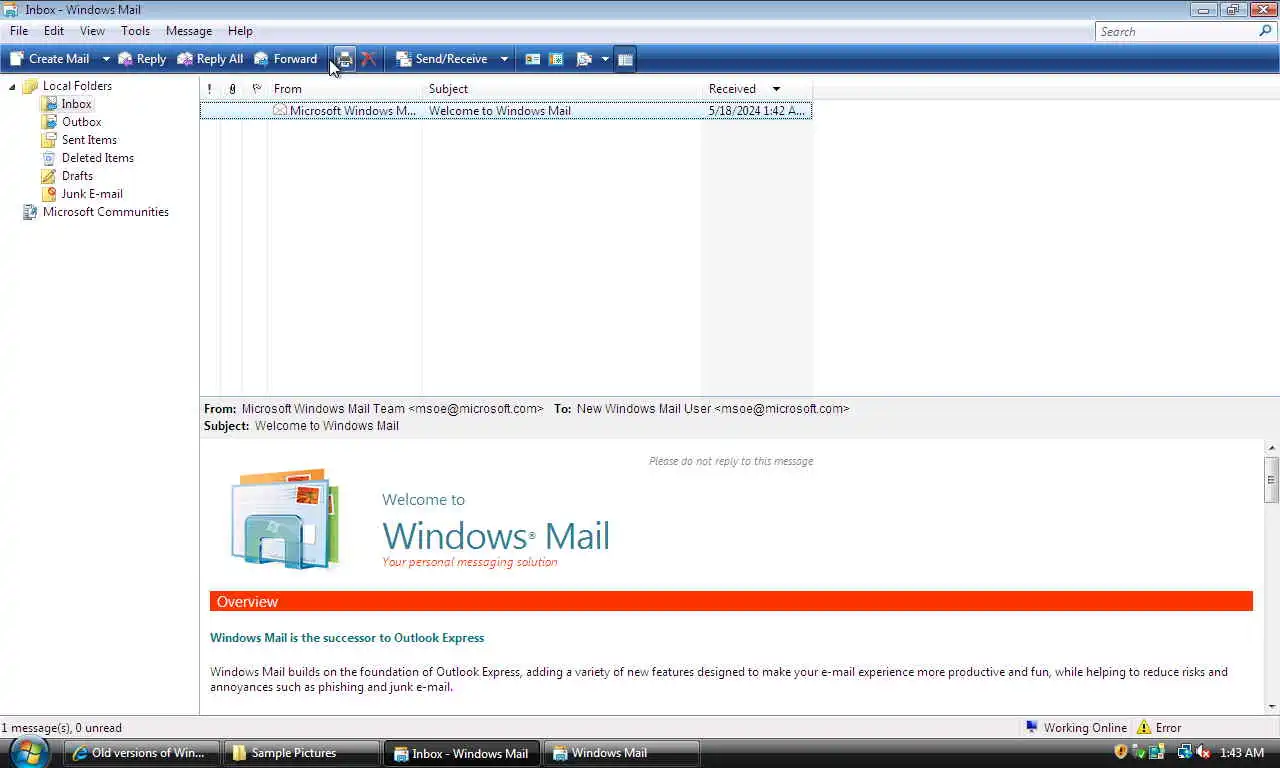Open the Tools menu
This screenshot has height=768, width=1280.
pos(135,31)
